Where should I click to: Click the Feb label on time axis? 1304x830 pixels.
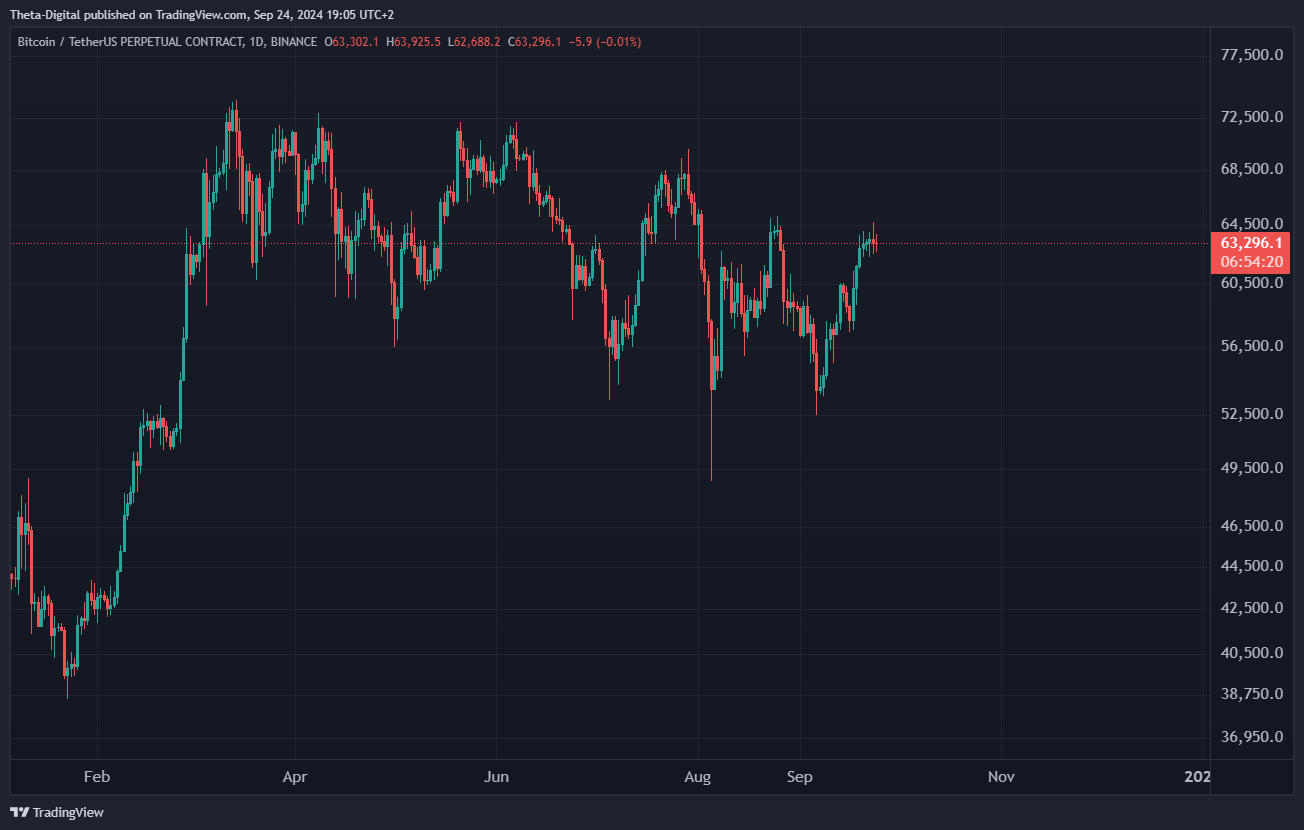point(97,777)
